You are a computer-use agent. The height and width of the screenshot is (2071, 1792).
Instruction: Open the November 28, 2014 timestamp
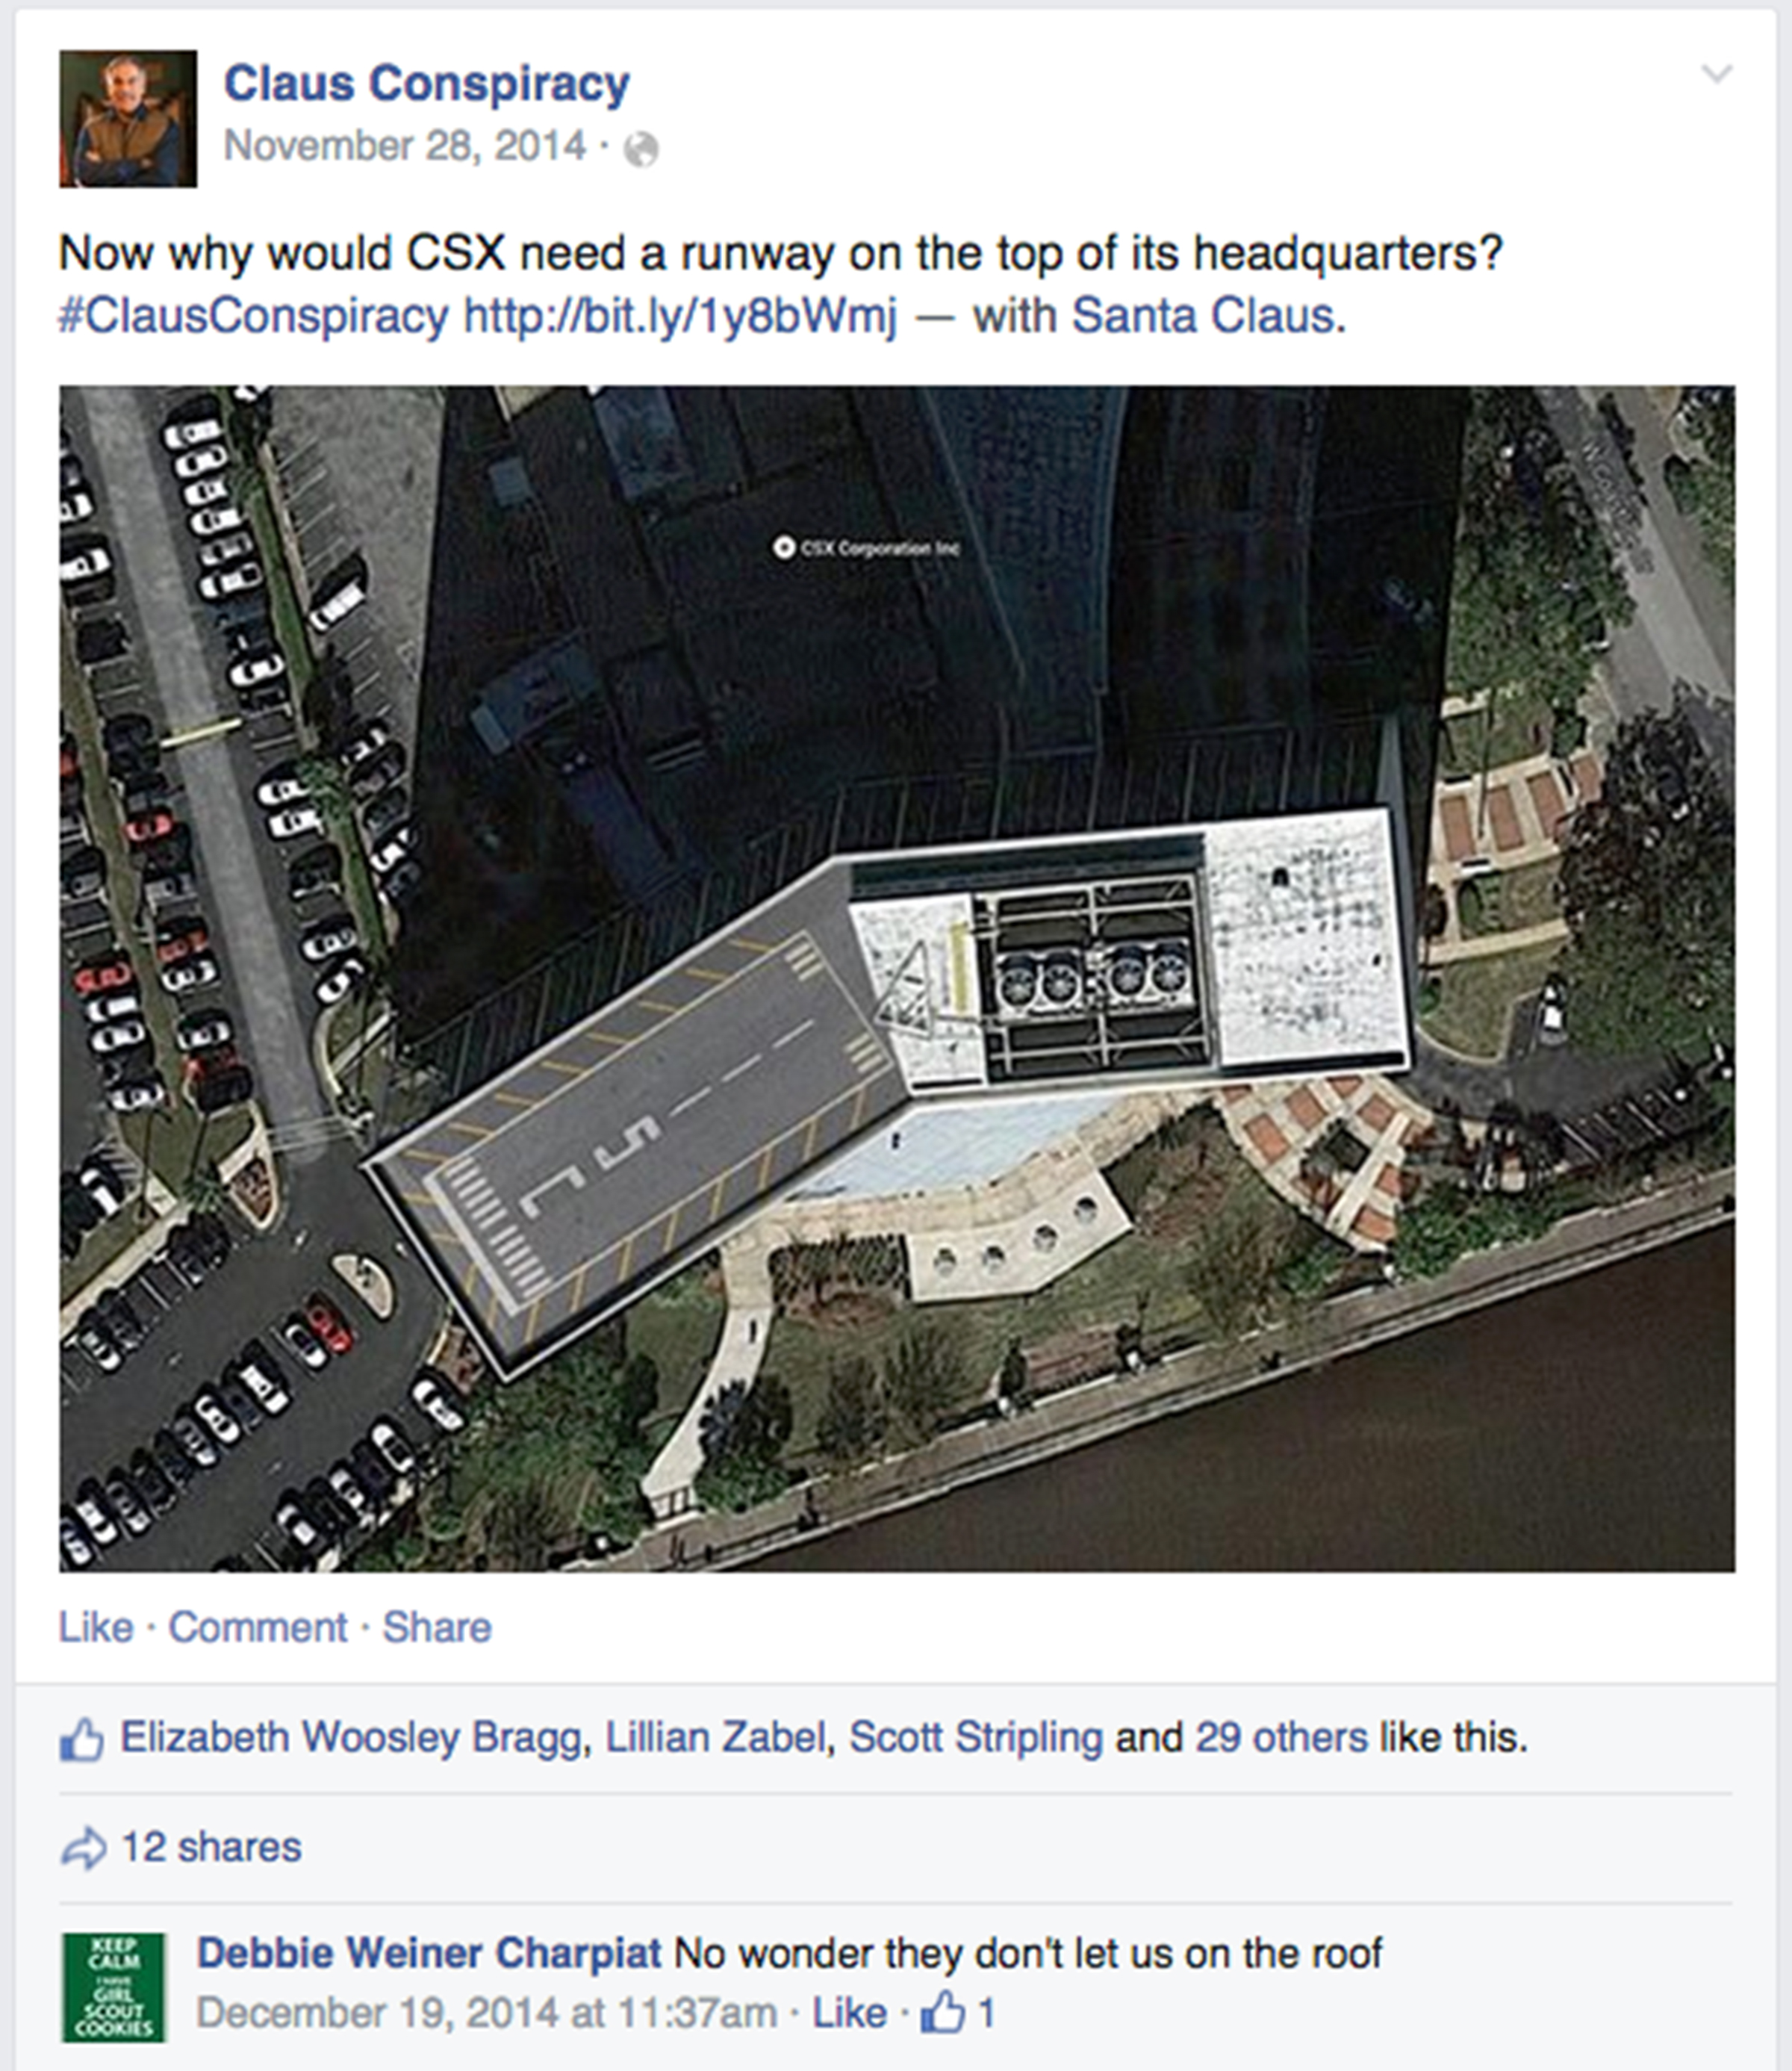[405, 146]
